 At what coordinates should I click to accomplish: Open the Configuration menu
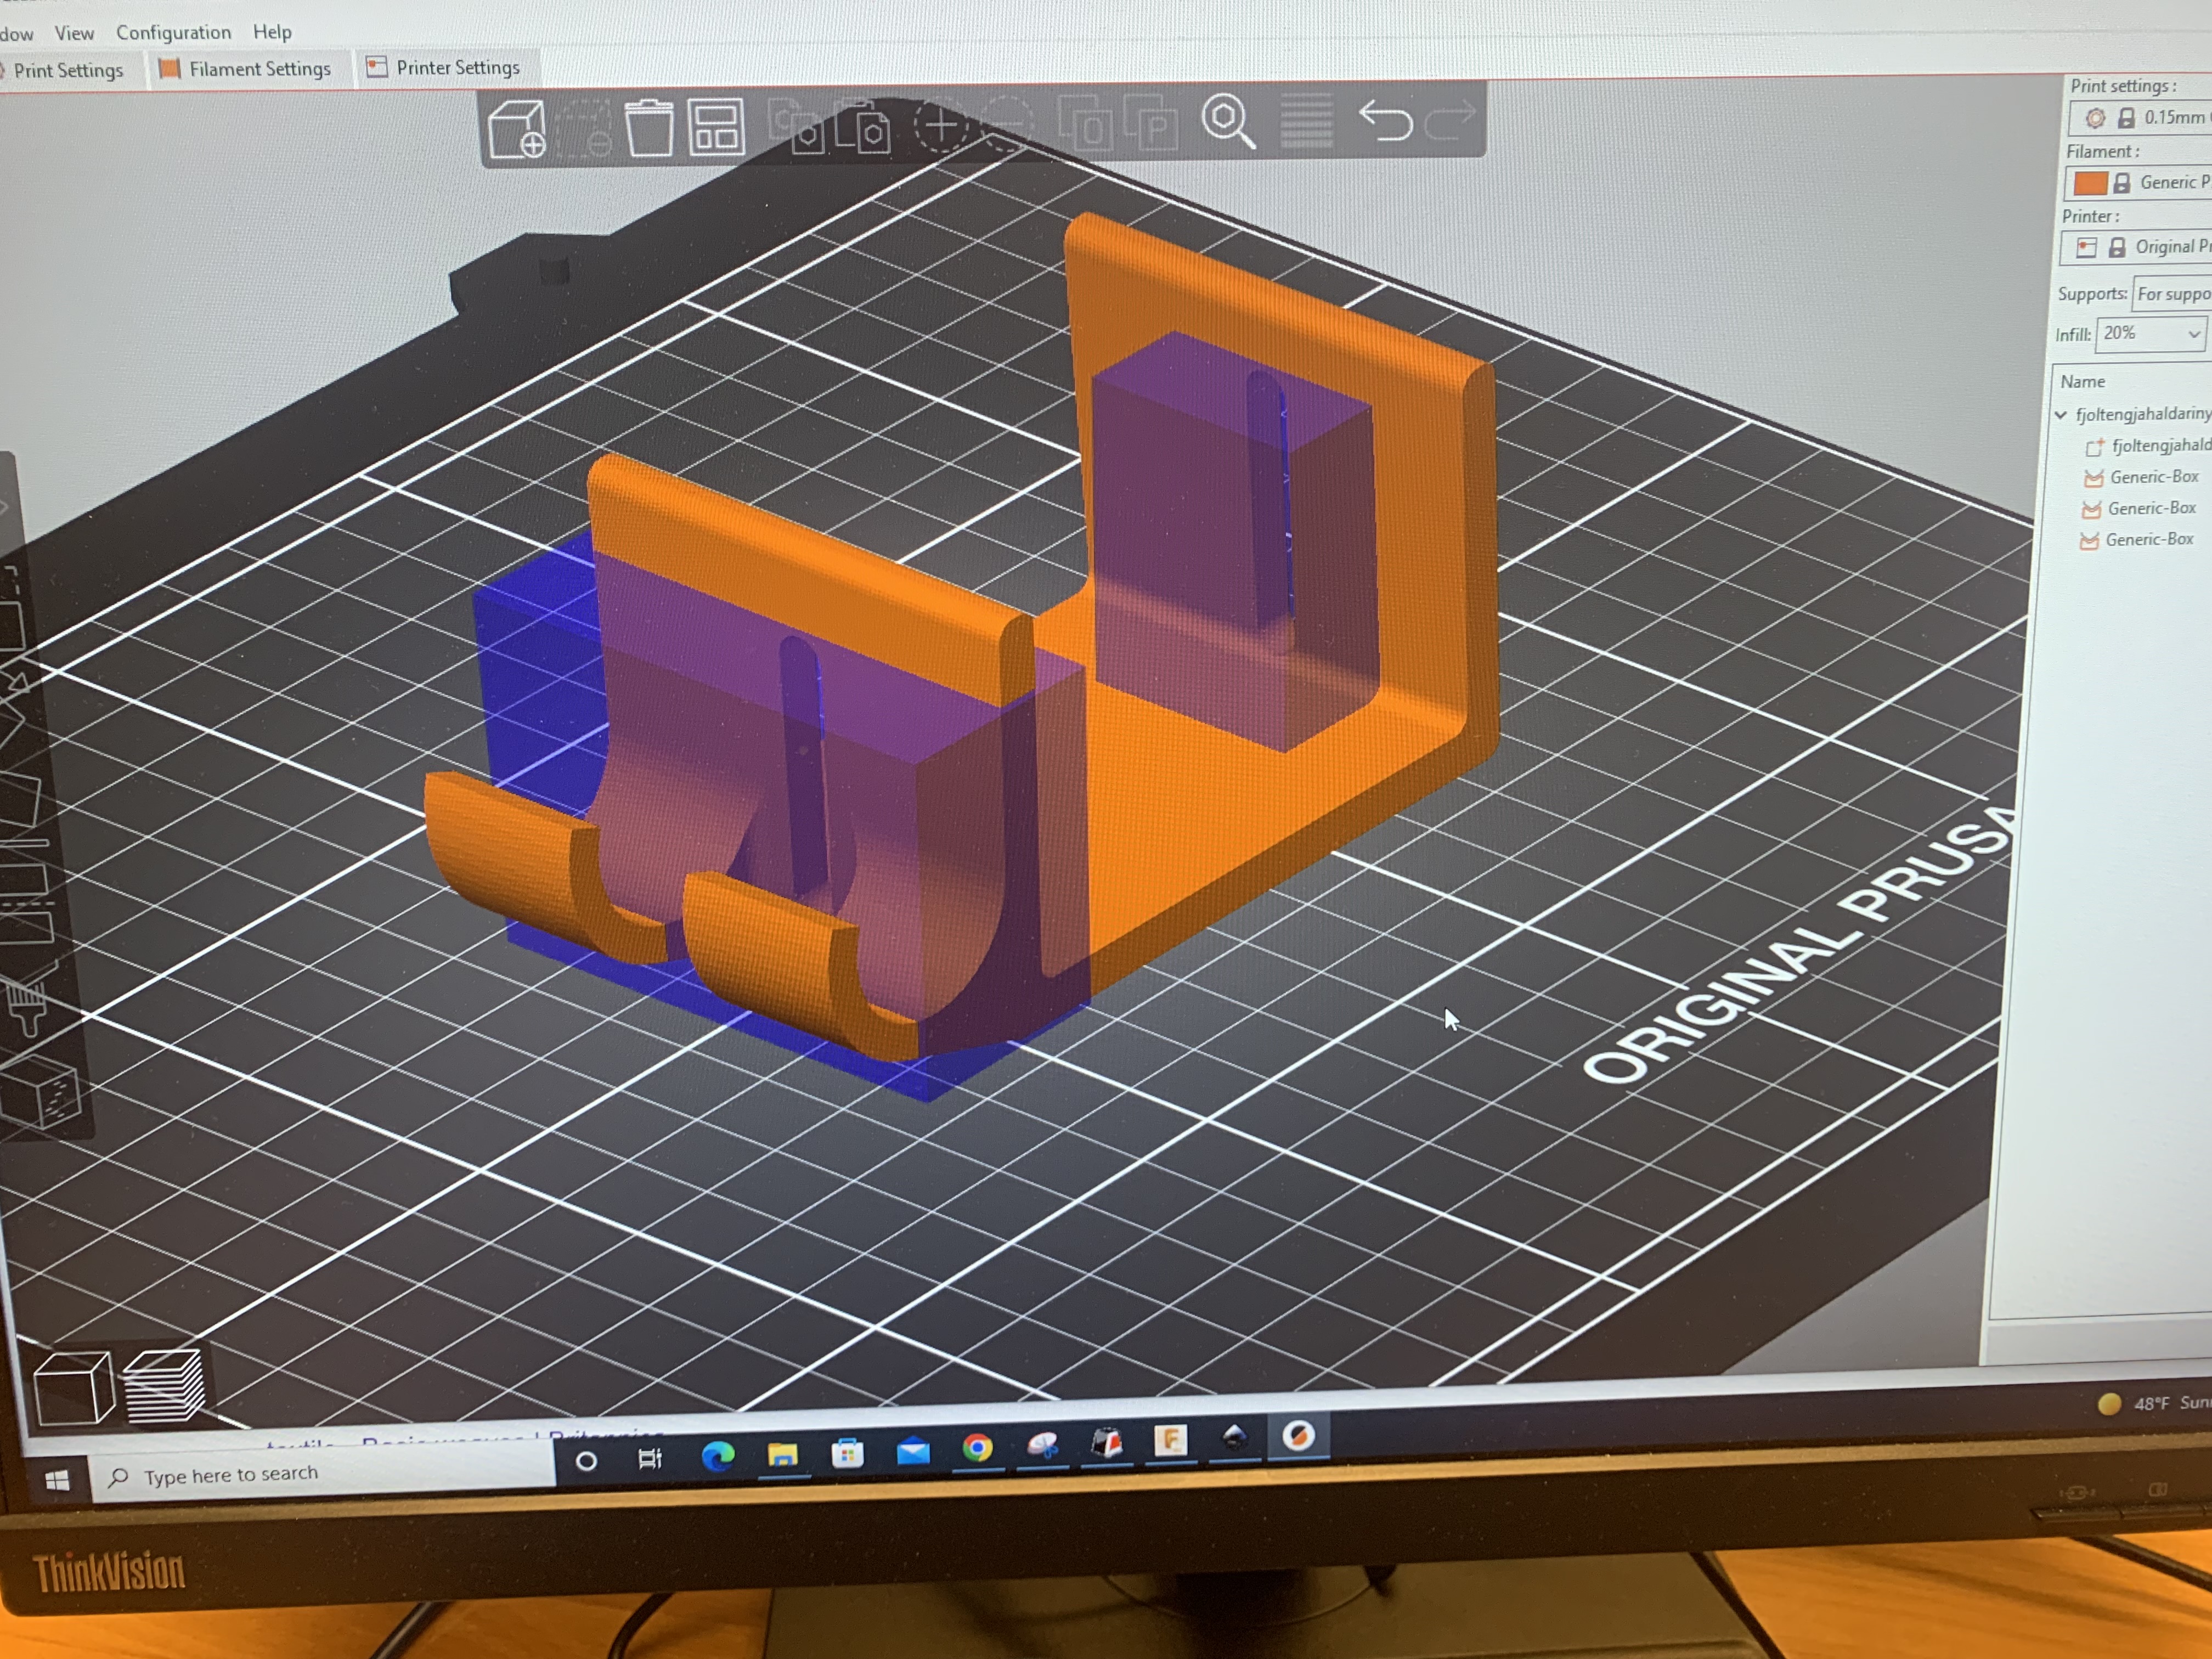[x=173, y=32]
